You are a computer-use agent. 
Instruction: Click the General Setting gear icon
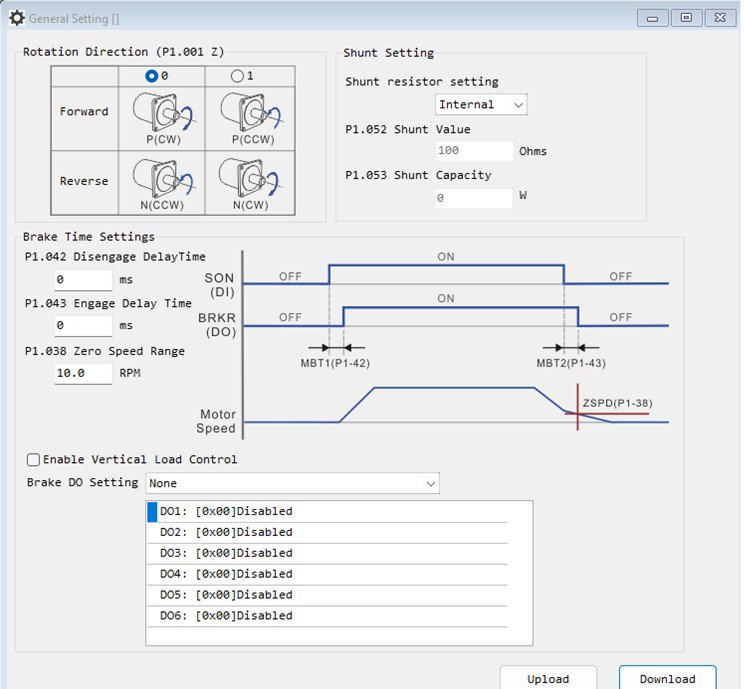[17, 19]
